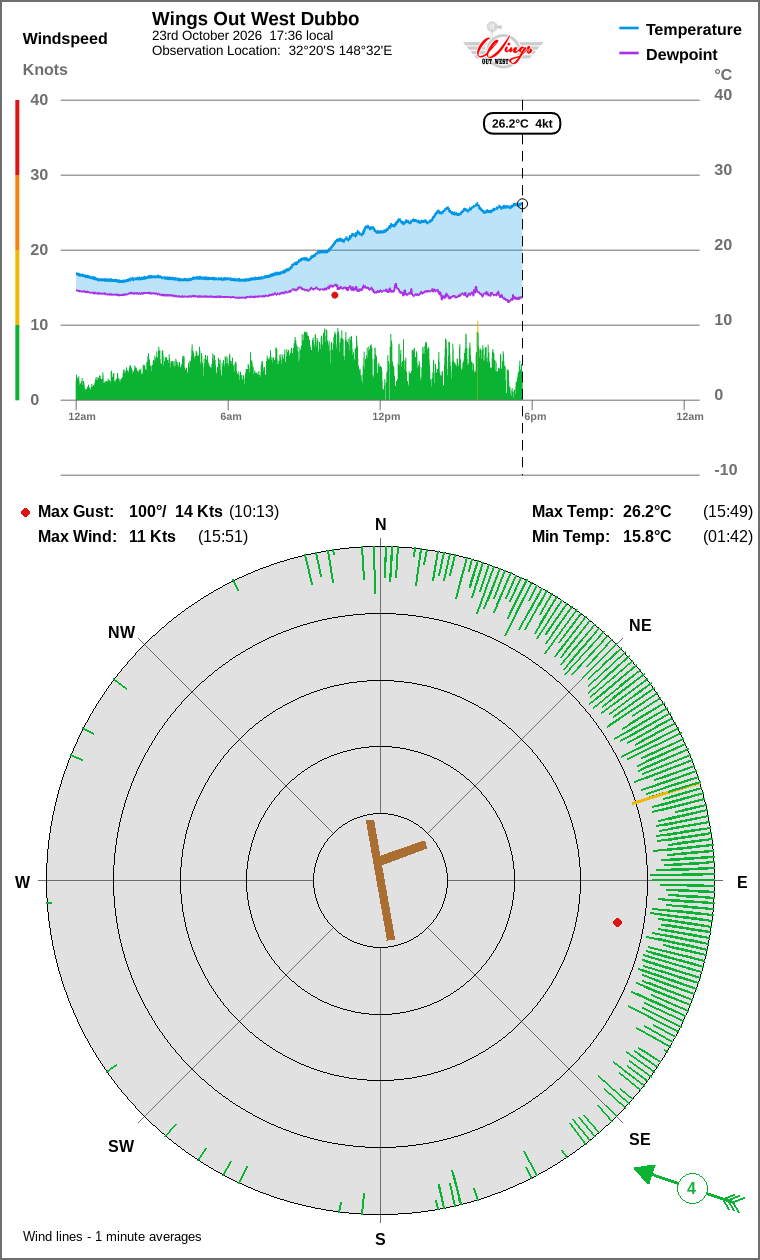760x1260 pixels.
Task: Click the red dot beside Max Gust label
Action: [25, 512]
